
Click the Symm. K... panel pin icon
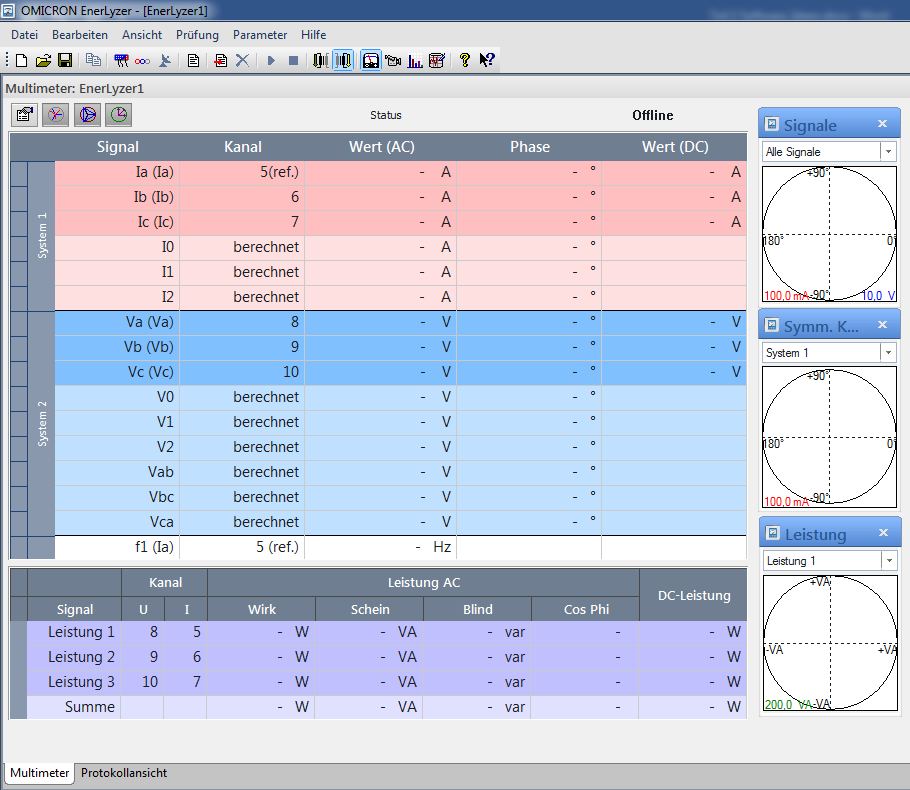coord(772,324)
